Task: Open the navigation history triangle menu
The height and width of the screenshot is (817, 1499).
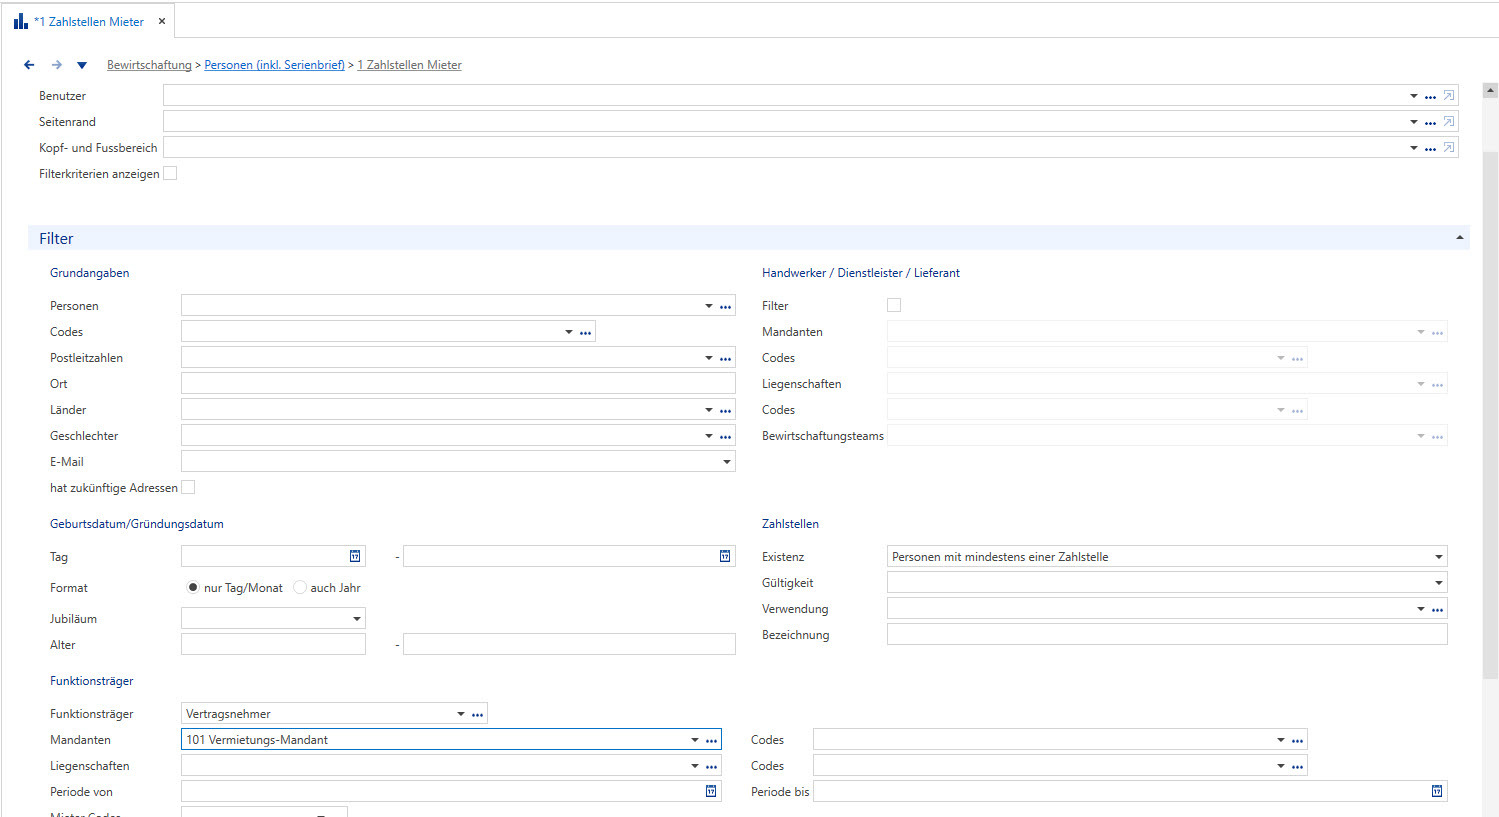Action: (x=82, y=66)
